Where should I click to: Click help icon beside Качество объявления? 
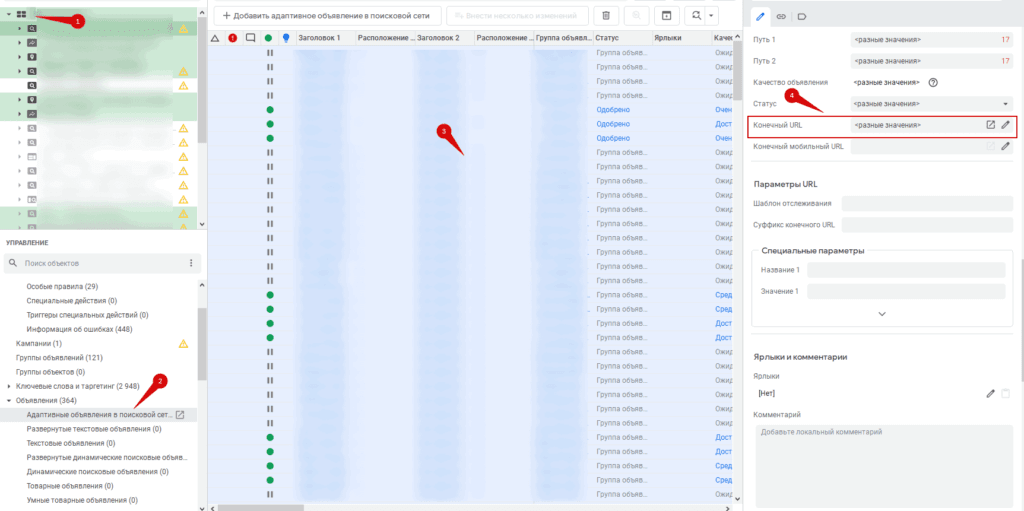point(933,82)
